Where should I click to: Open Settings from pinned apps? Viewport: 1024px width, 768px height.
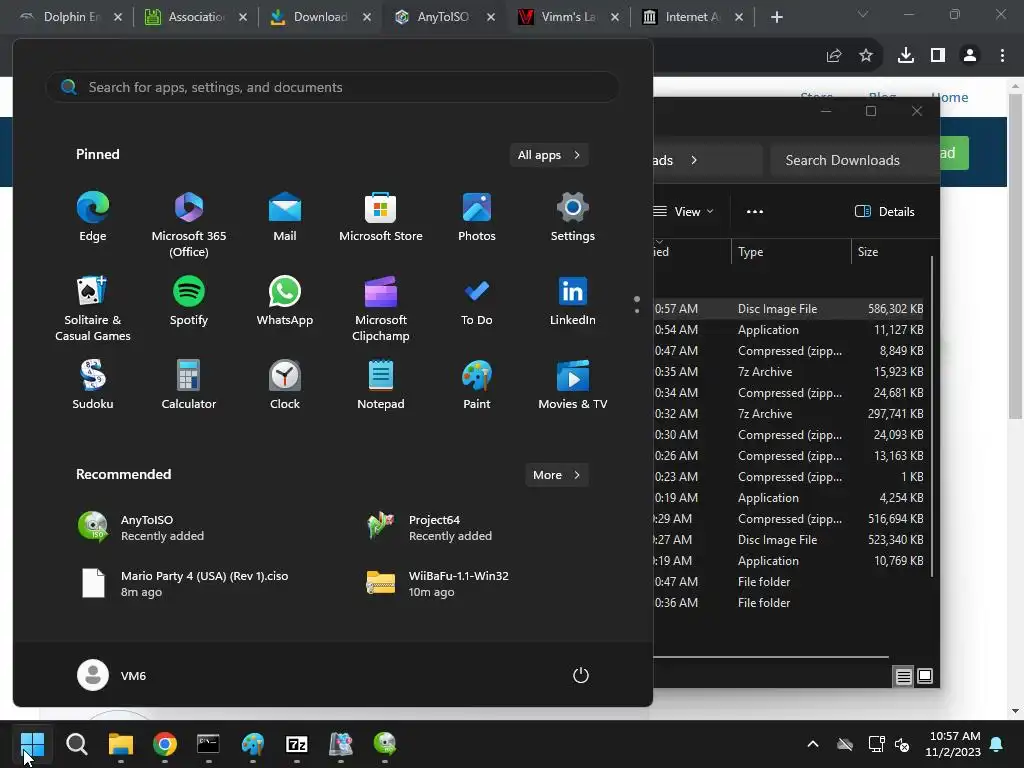pyautogui.click(x=573, y=218)
